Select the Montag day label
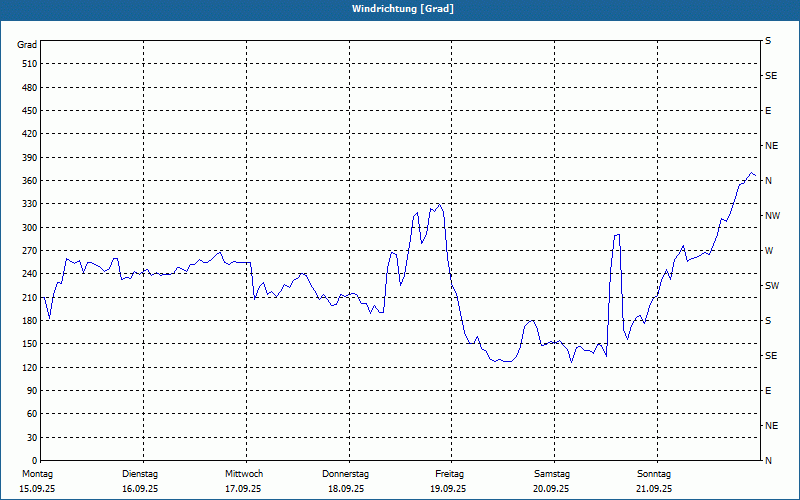 [x=36, y=474]
